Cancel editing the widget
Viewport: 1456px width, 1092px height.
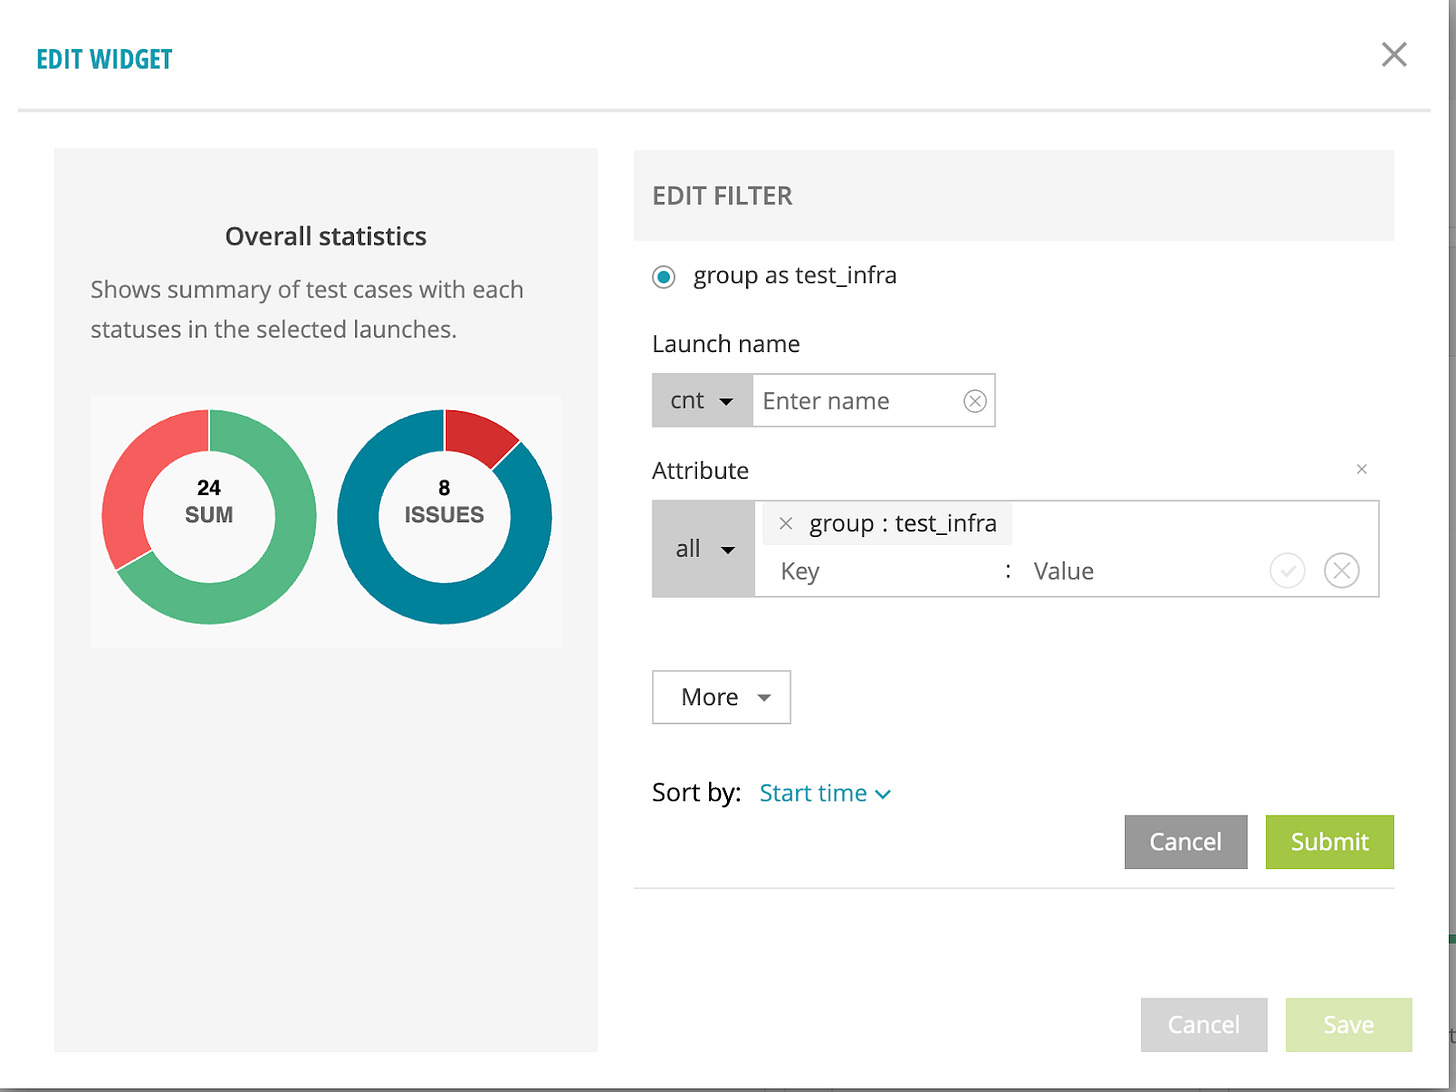tap(1204, 1024)
